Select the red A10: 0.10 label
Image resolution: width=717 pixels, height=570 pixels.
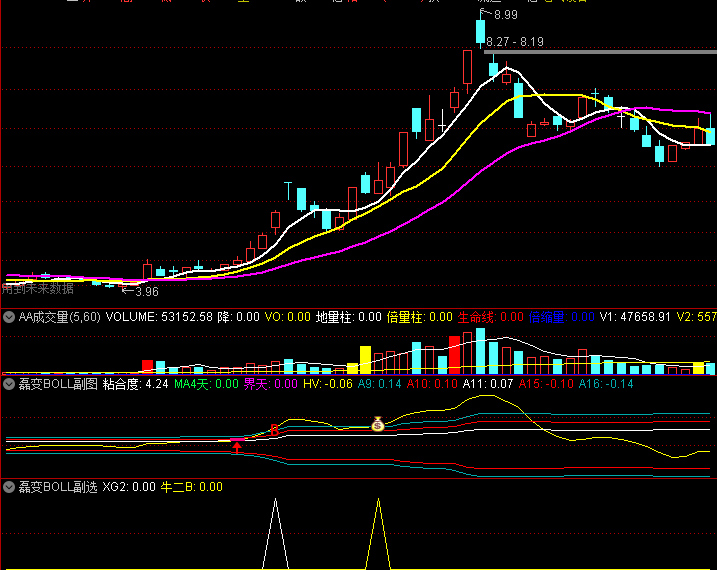pyautogui.click(x=432, y=384)
